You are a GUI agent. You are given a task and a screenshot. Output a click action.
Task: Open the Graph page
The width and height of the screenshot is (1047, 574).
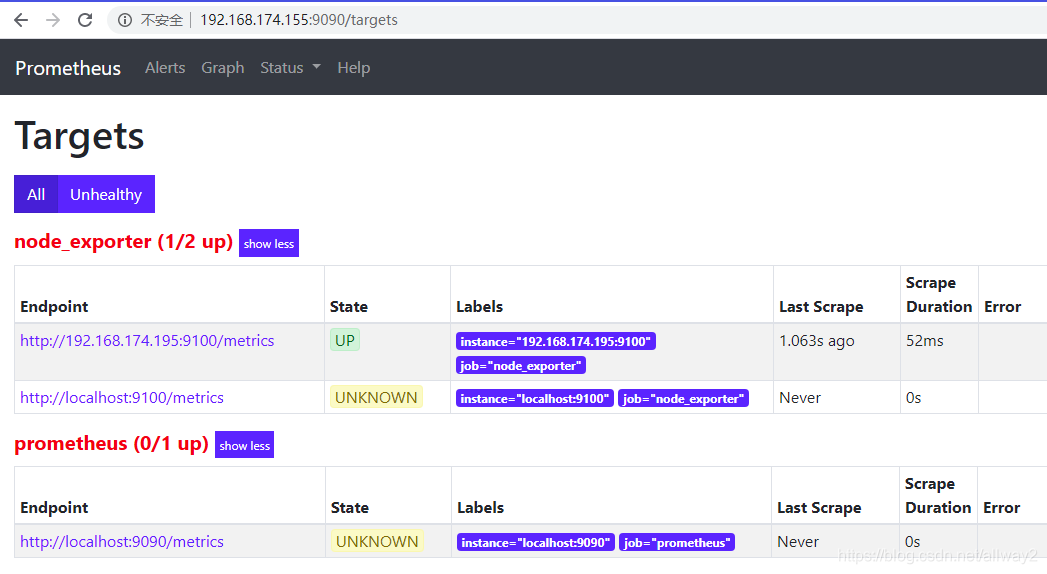(x=223, y=68)
